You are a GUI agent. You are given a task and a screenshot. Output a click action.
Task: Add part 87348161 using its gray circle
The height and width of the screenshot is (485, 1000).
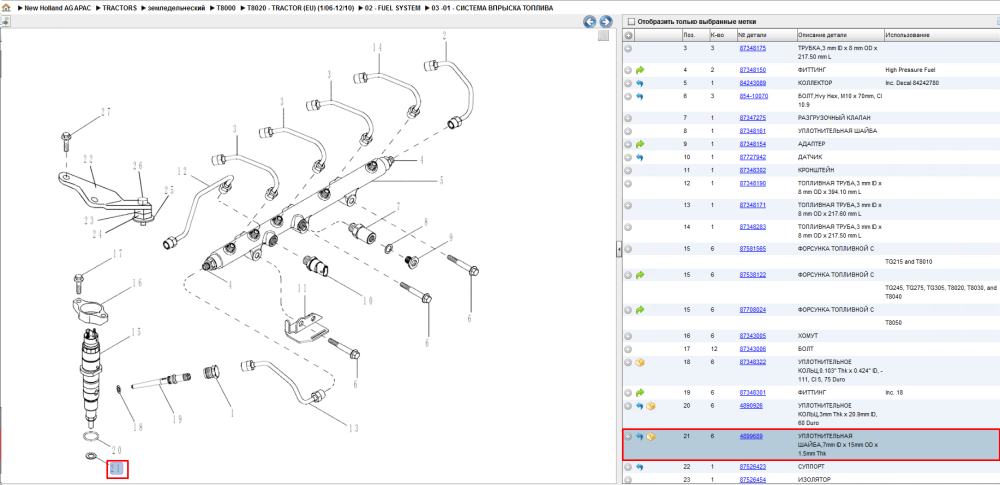click(628, 131)
